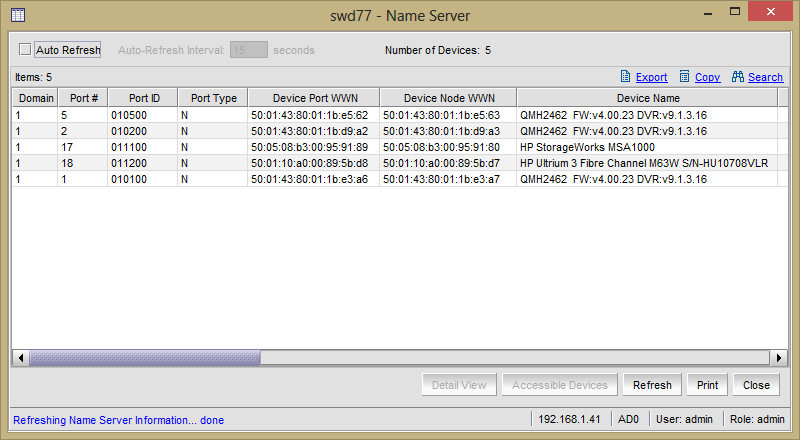
Task: Click the Search binoculars icon
Action: coord(737,77)
